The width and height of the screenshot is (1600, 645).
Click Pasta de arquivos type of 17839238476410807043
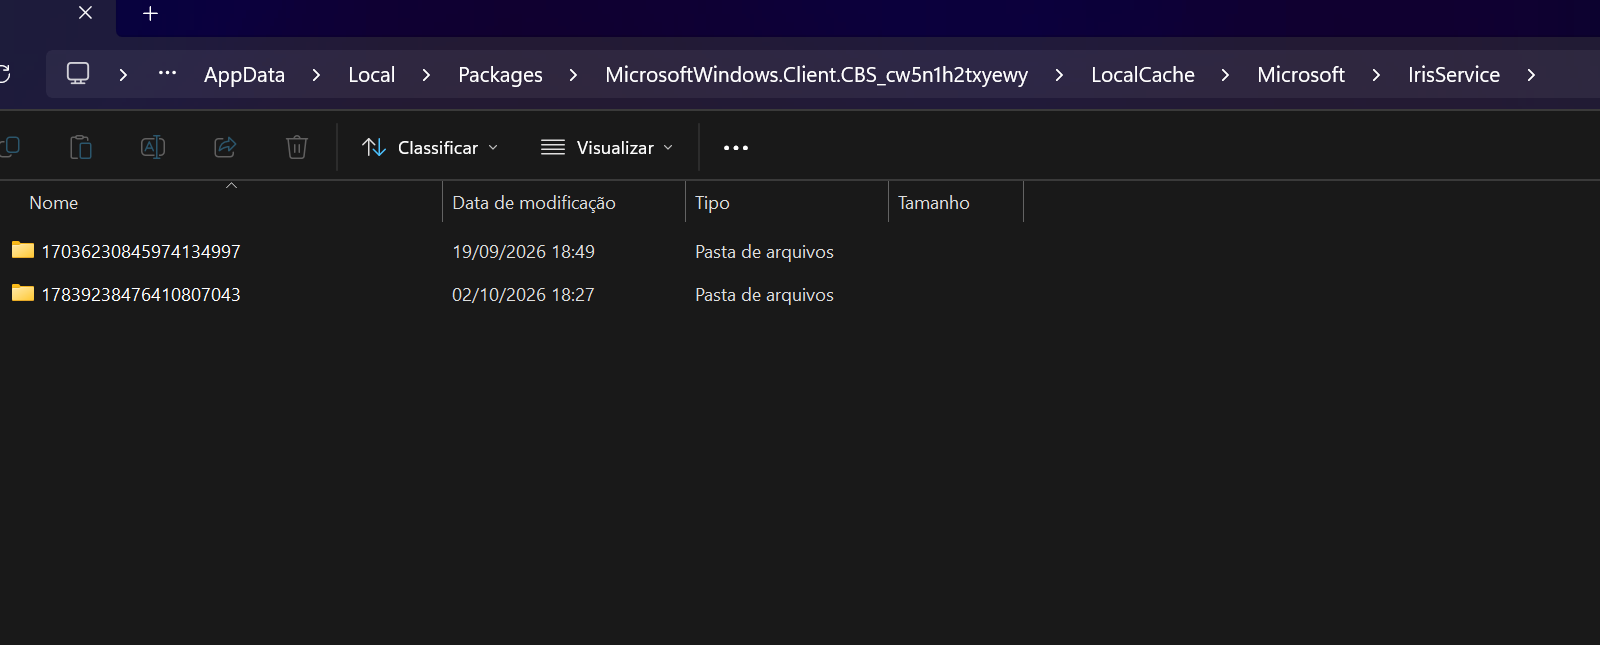coord(764,295)
